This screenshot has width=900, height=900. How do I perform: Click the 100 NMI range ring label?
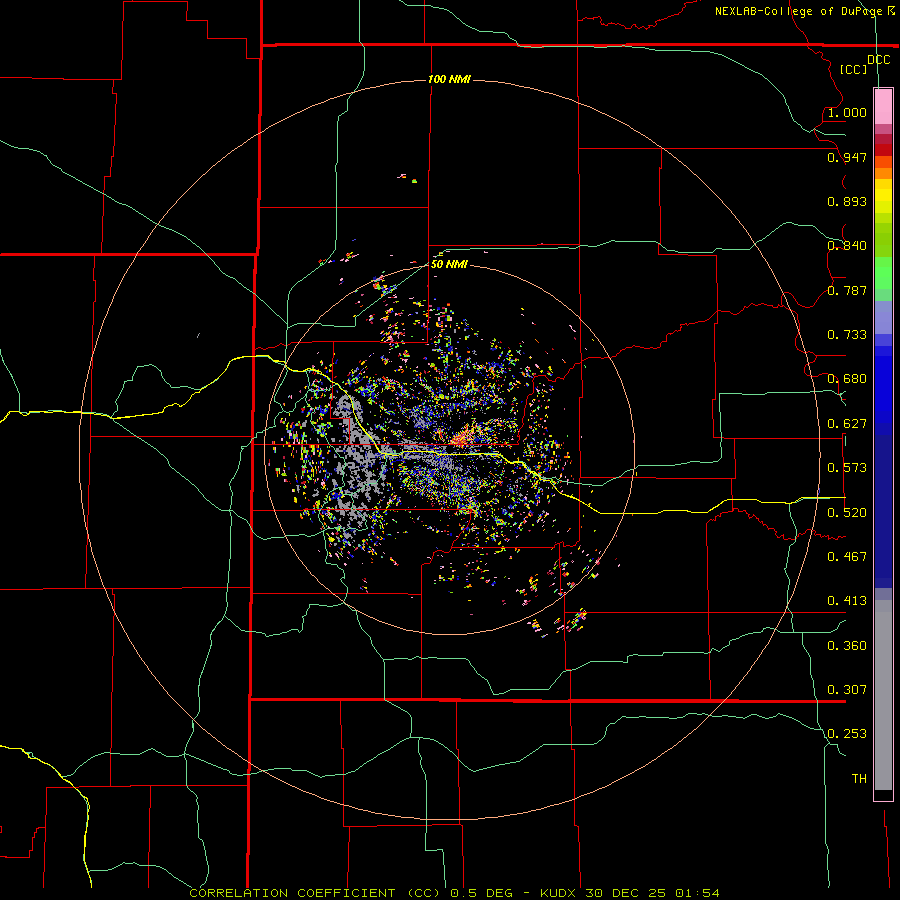pos(449,79)
